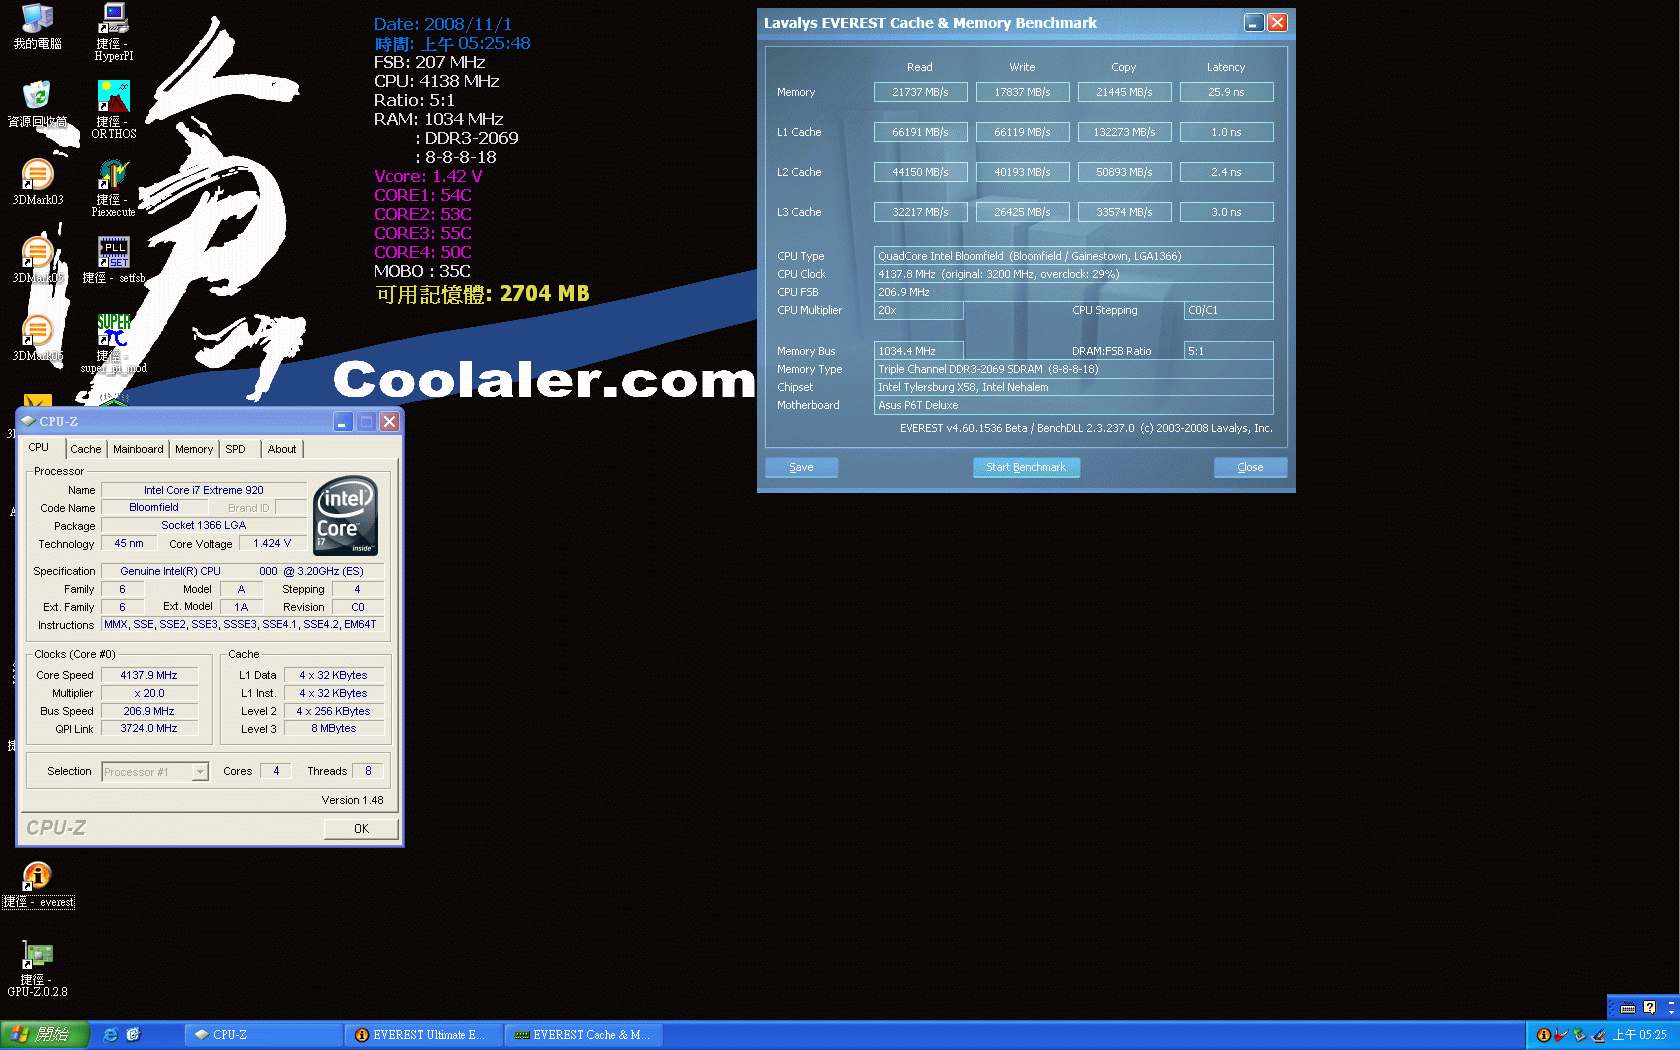Click the Close button in EVEREST benchmark
Screen dimensions: 1680x1050
pos(1250,467)
